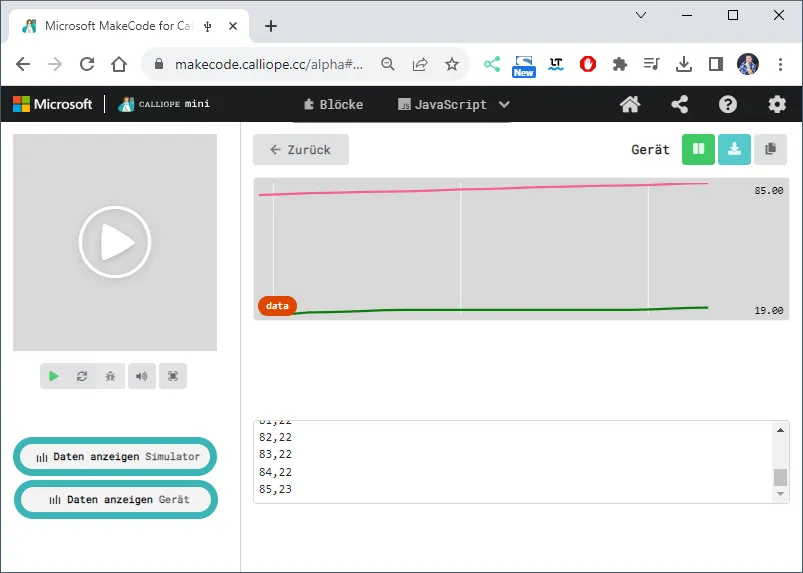Switch to the Blöcke editor tab
This screenshot has width=803, height=573.
pos(333,104)
